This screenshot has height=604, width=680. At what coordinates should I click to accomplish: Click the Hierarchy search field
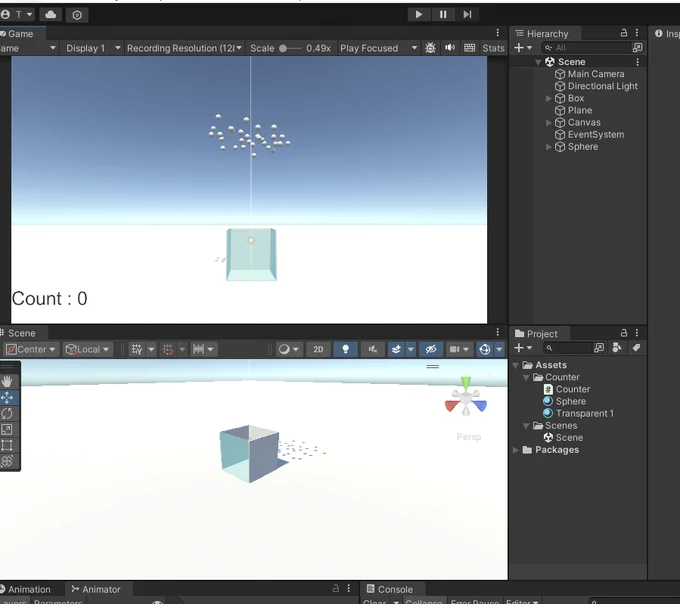(586, 48)
